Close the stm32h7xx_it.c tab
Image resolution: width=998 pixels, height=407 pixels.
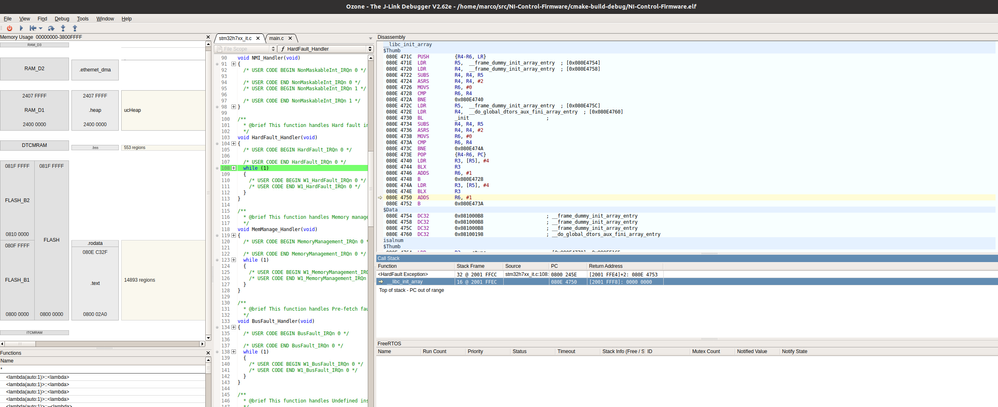(x=258, y=39)
